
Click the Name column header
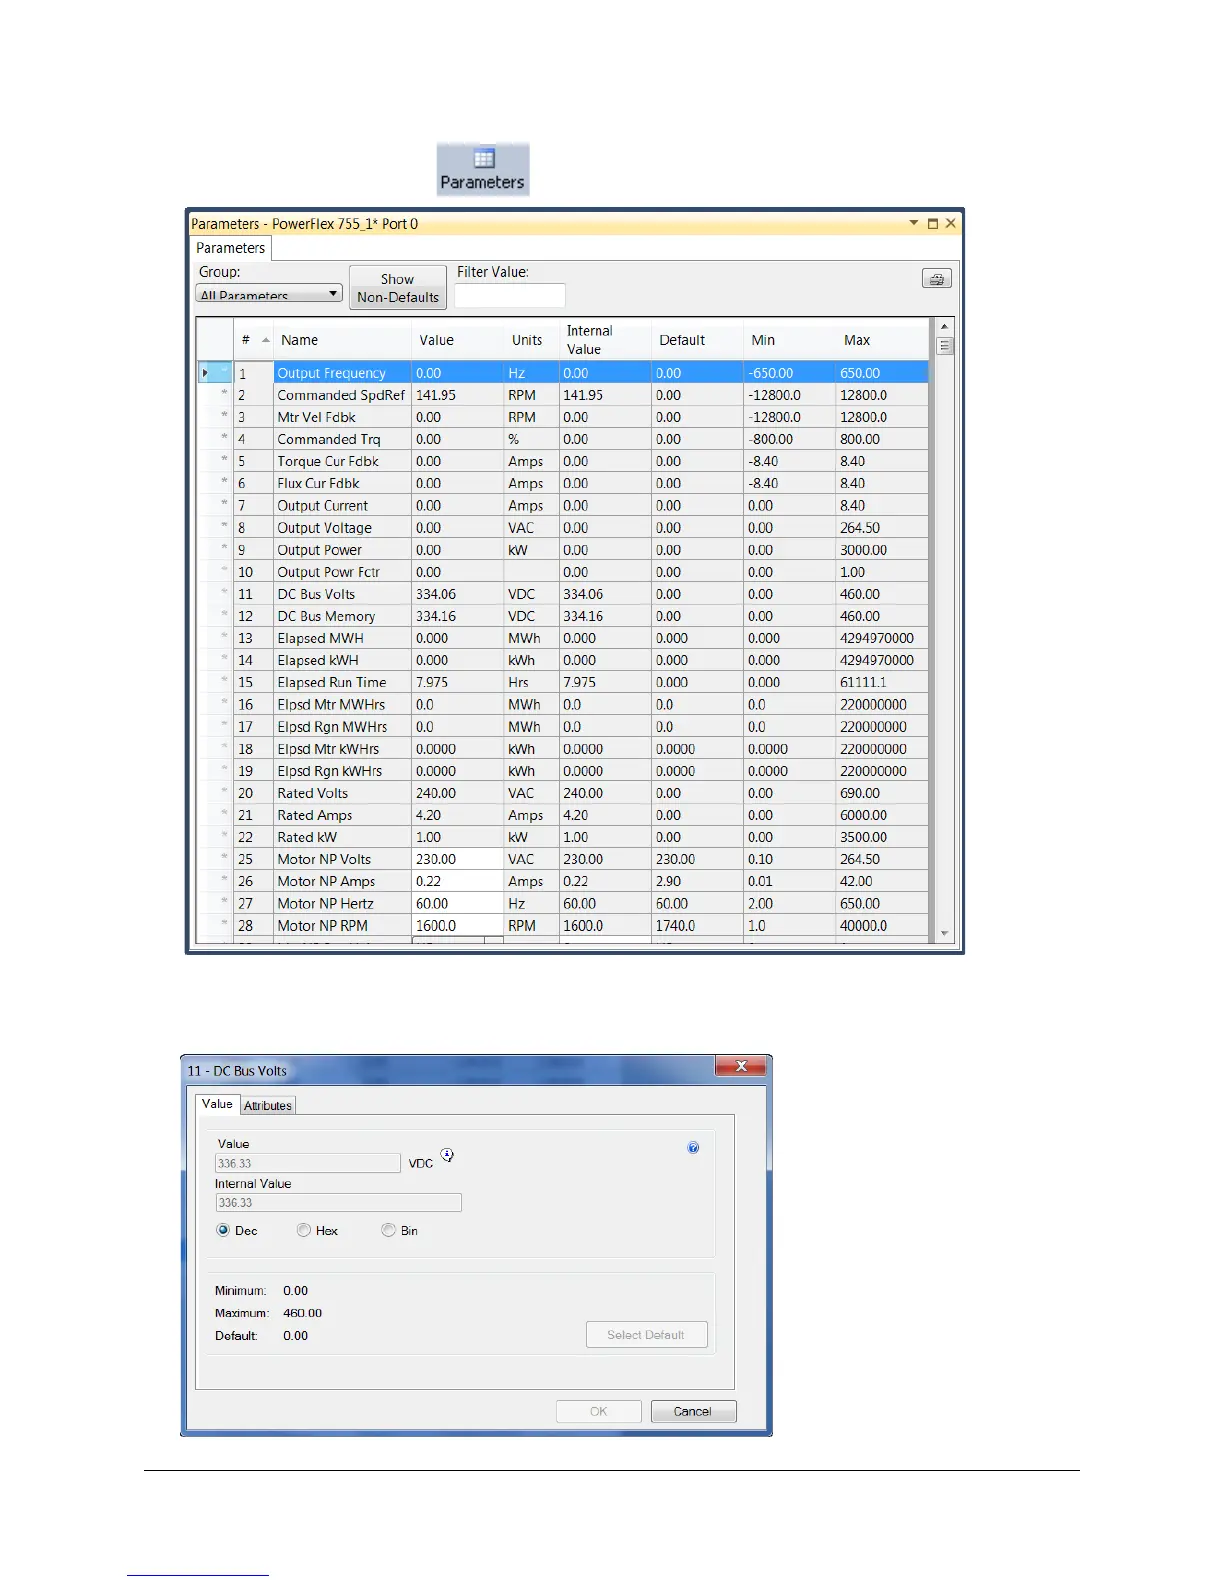point(342,340)
